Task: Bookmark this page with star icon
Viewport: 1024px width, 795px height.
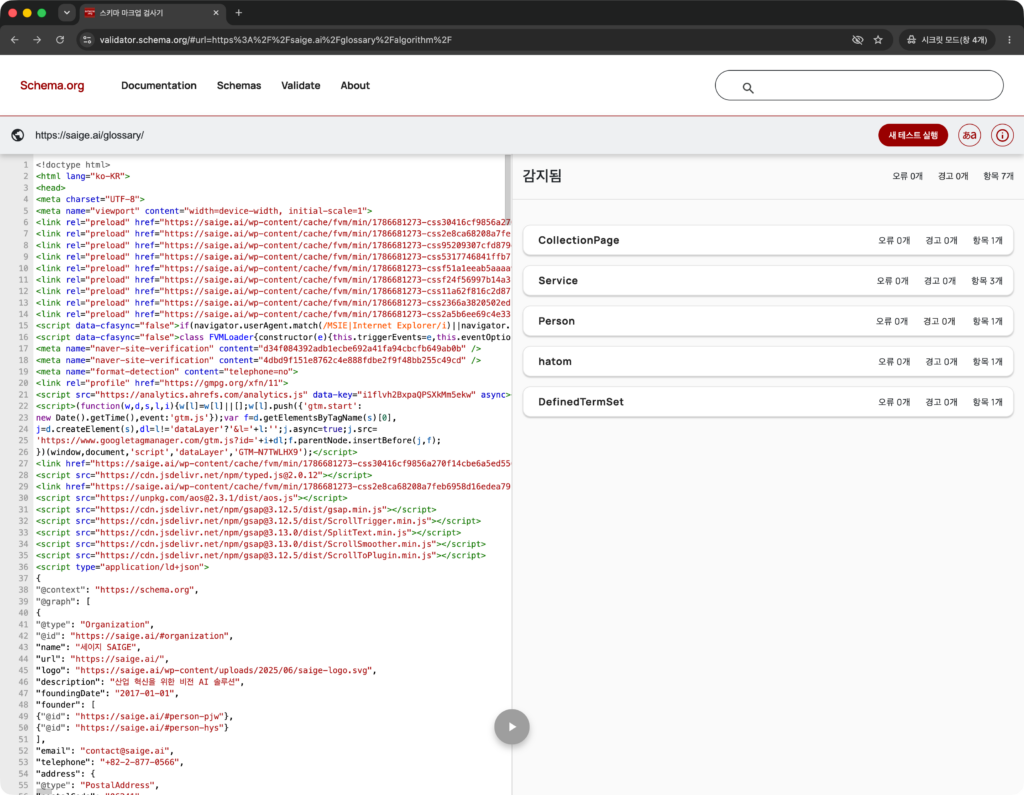Action: [878, 40]
